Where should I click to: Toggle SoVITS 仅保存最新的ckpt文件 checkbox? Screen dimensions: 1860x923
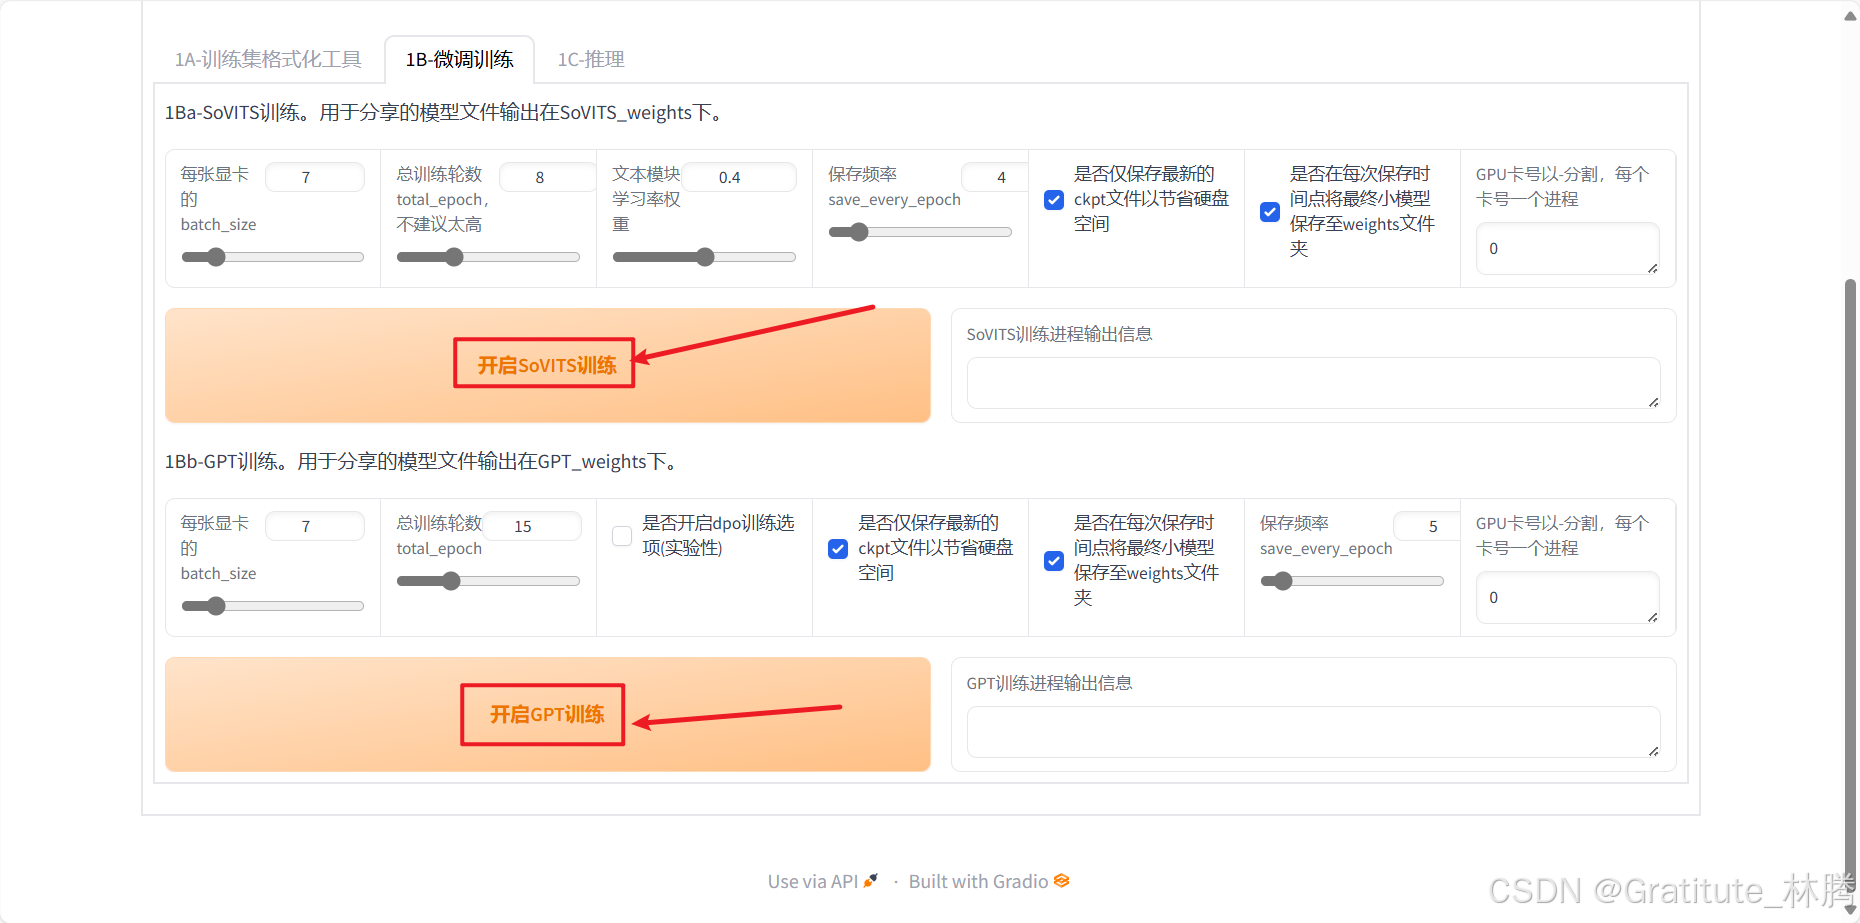pyautogui.click(x=1054, y=199)
